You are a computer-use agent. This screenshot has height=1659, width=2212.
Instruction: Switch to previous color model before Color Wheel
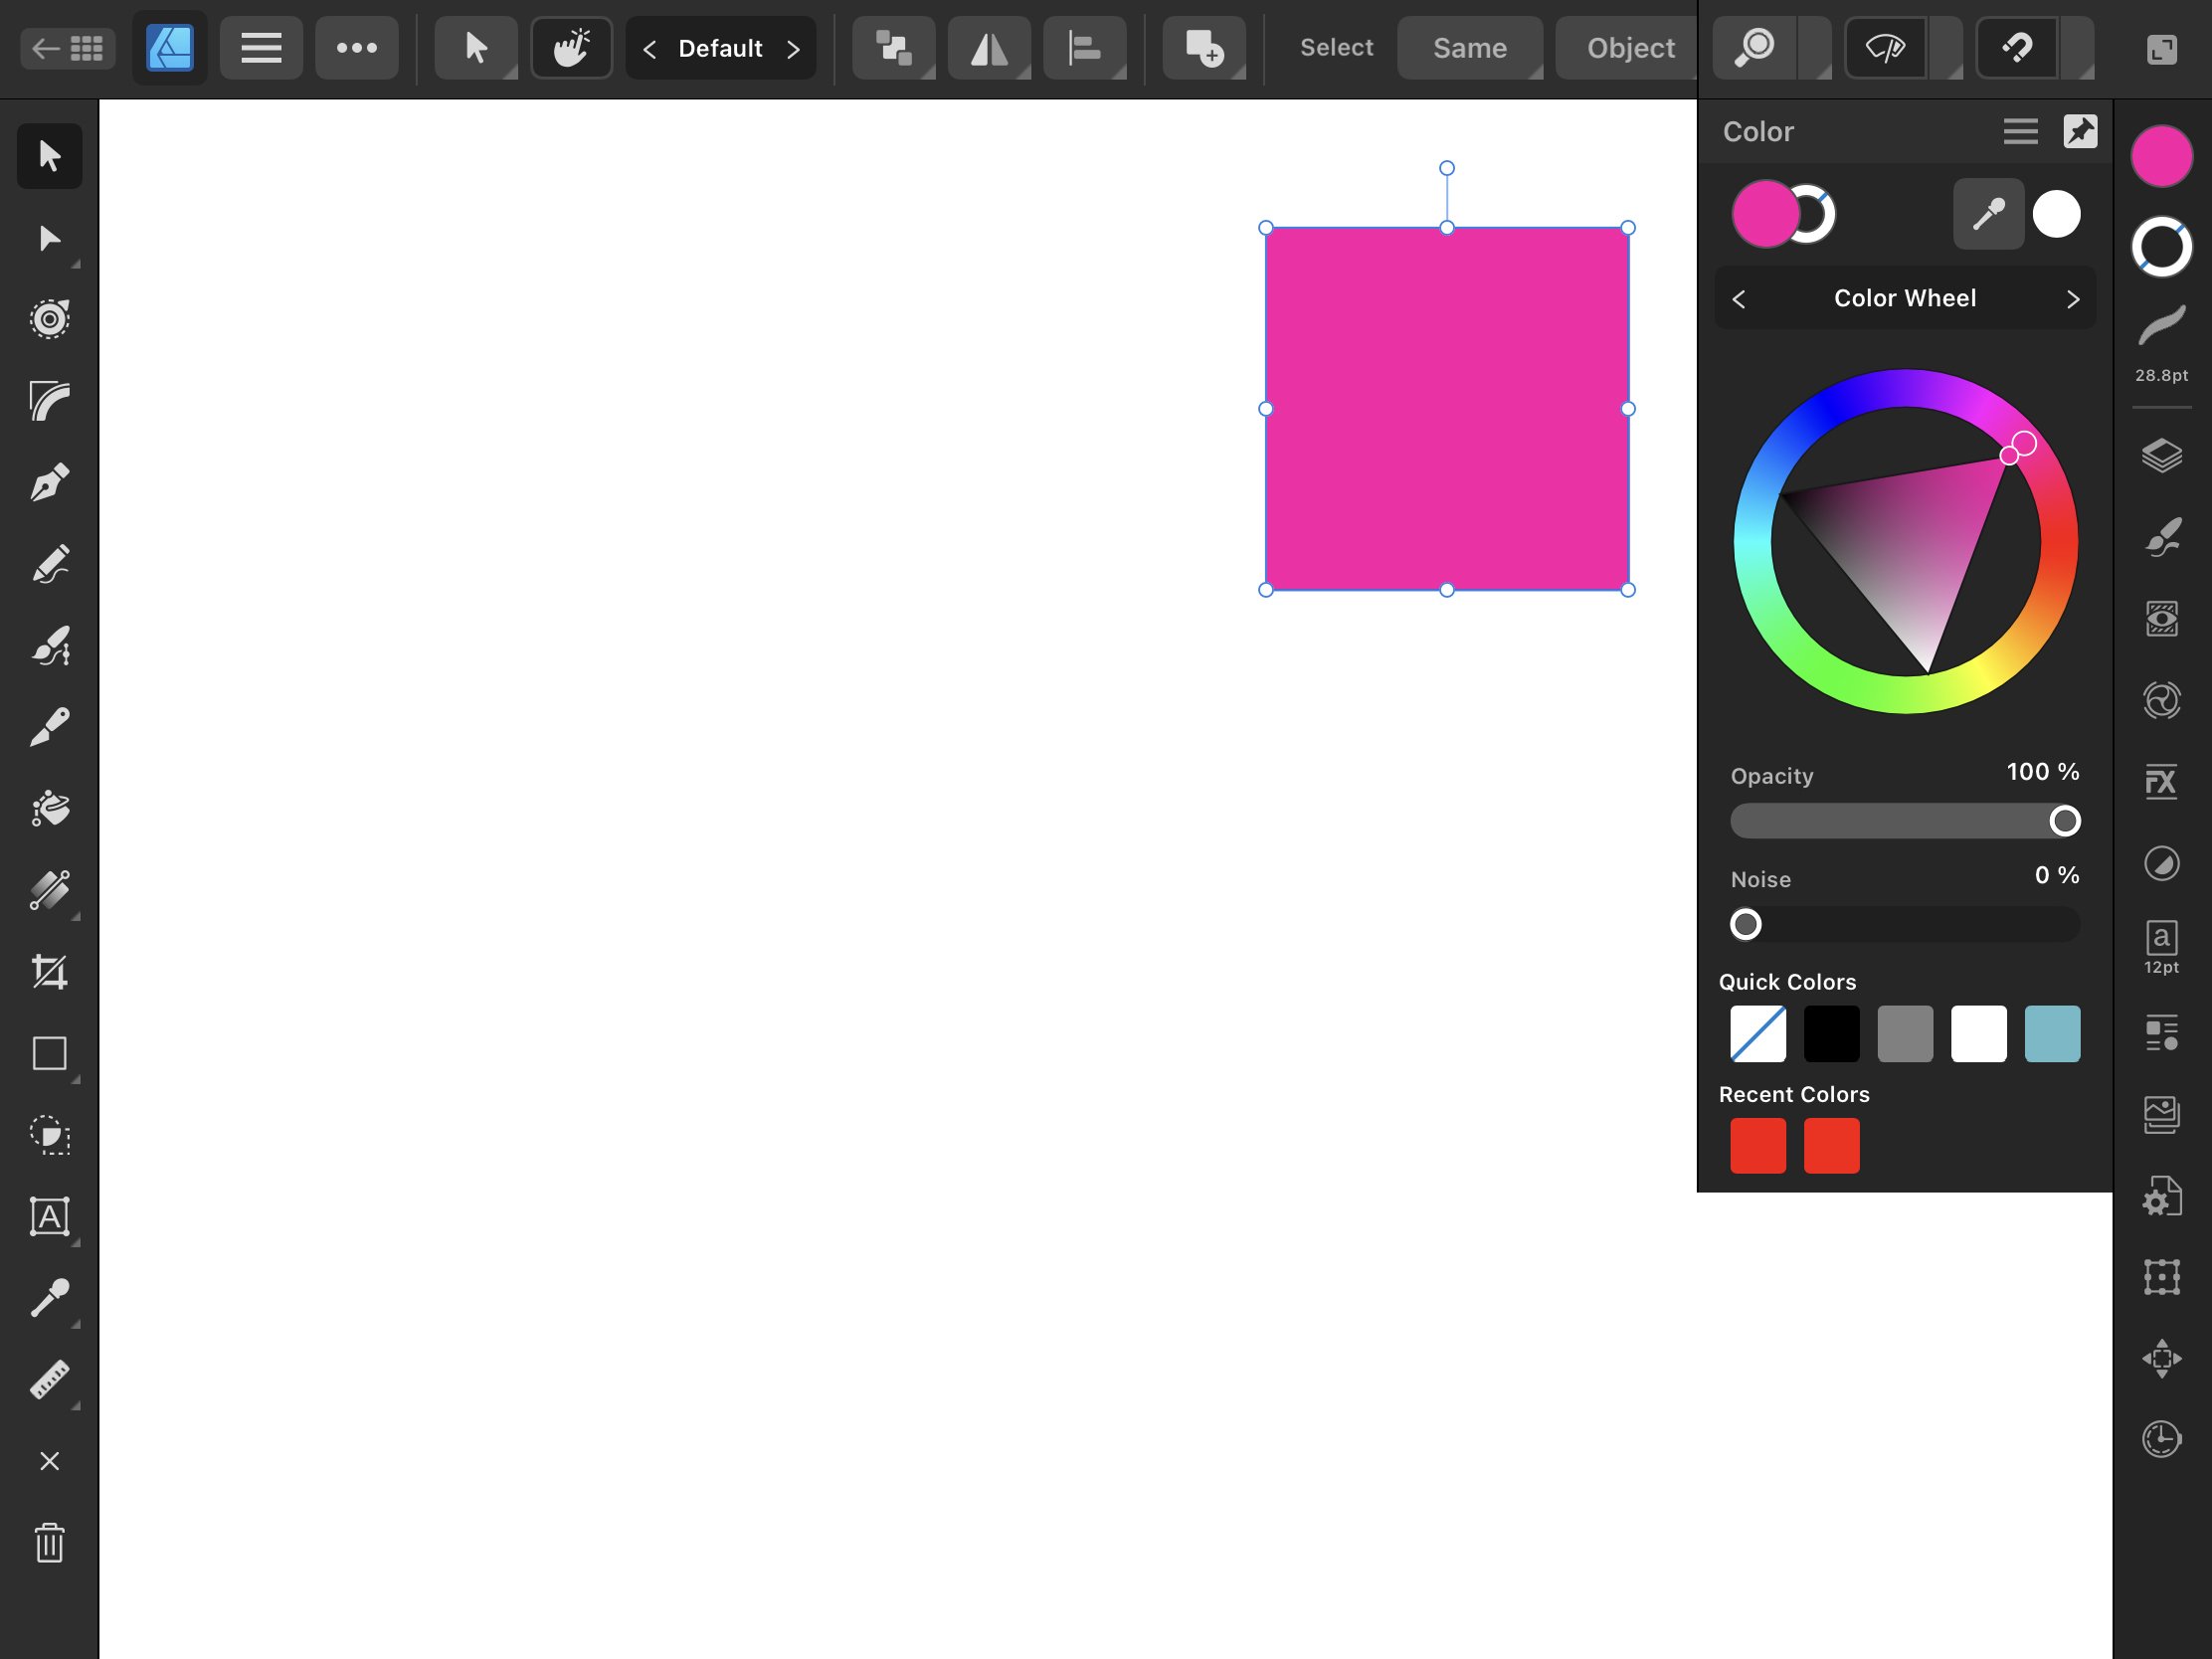1739,299
